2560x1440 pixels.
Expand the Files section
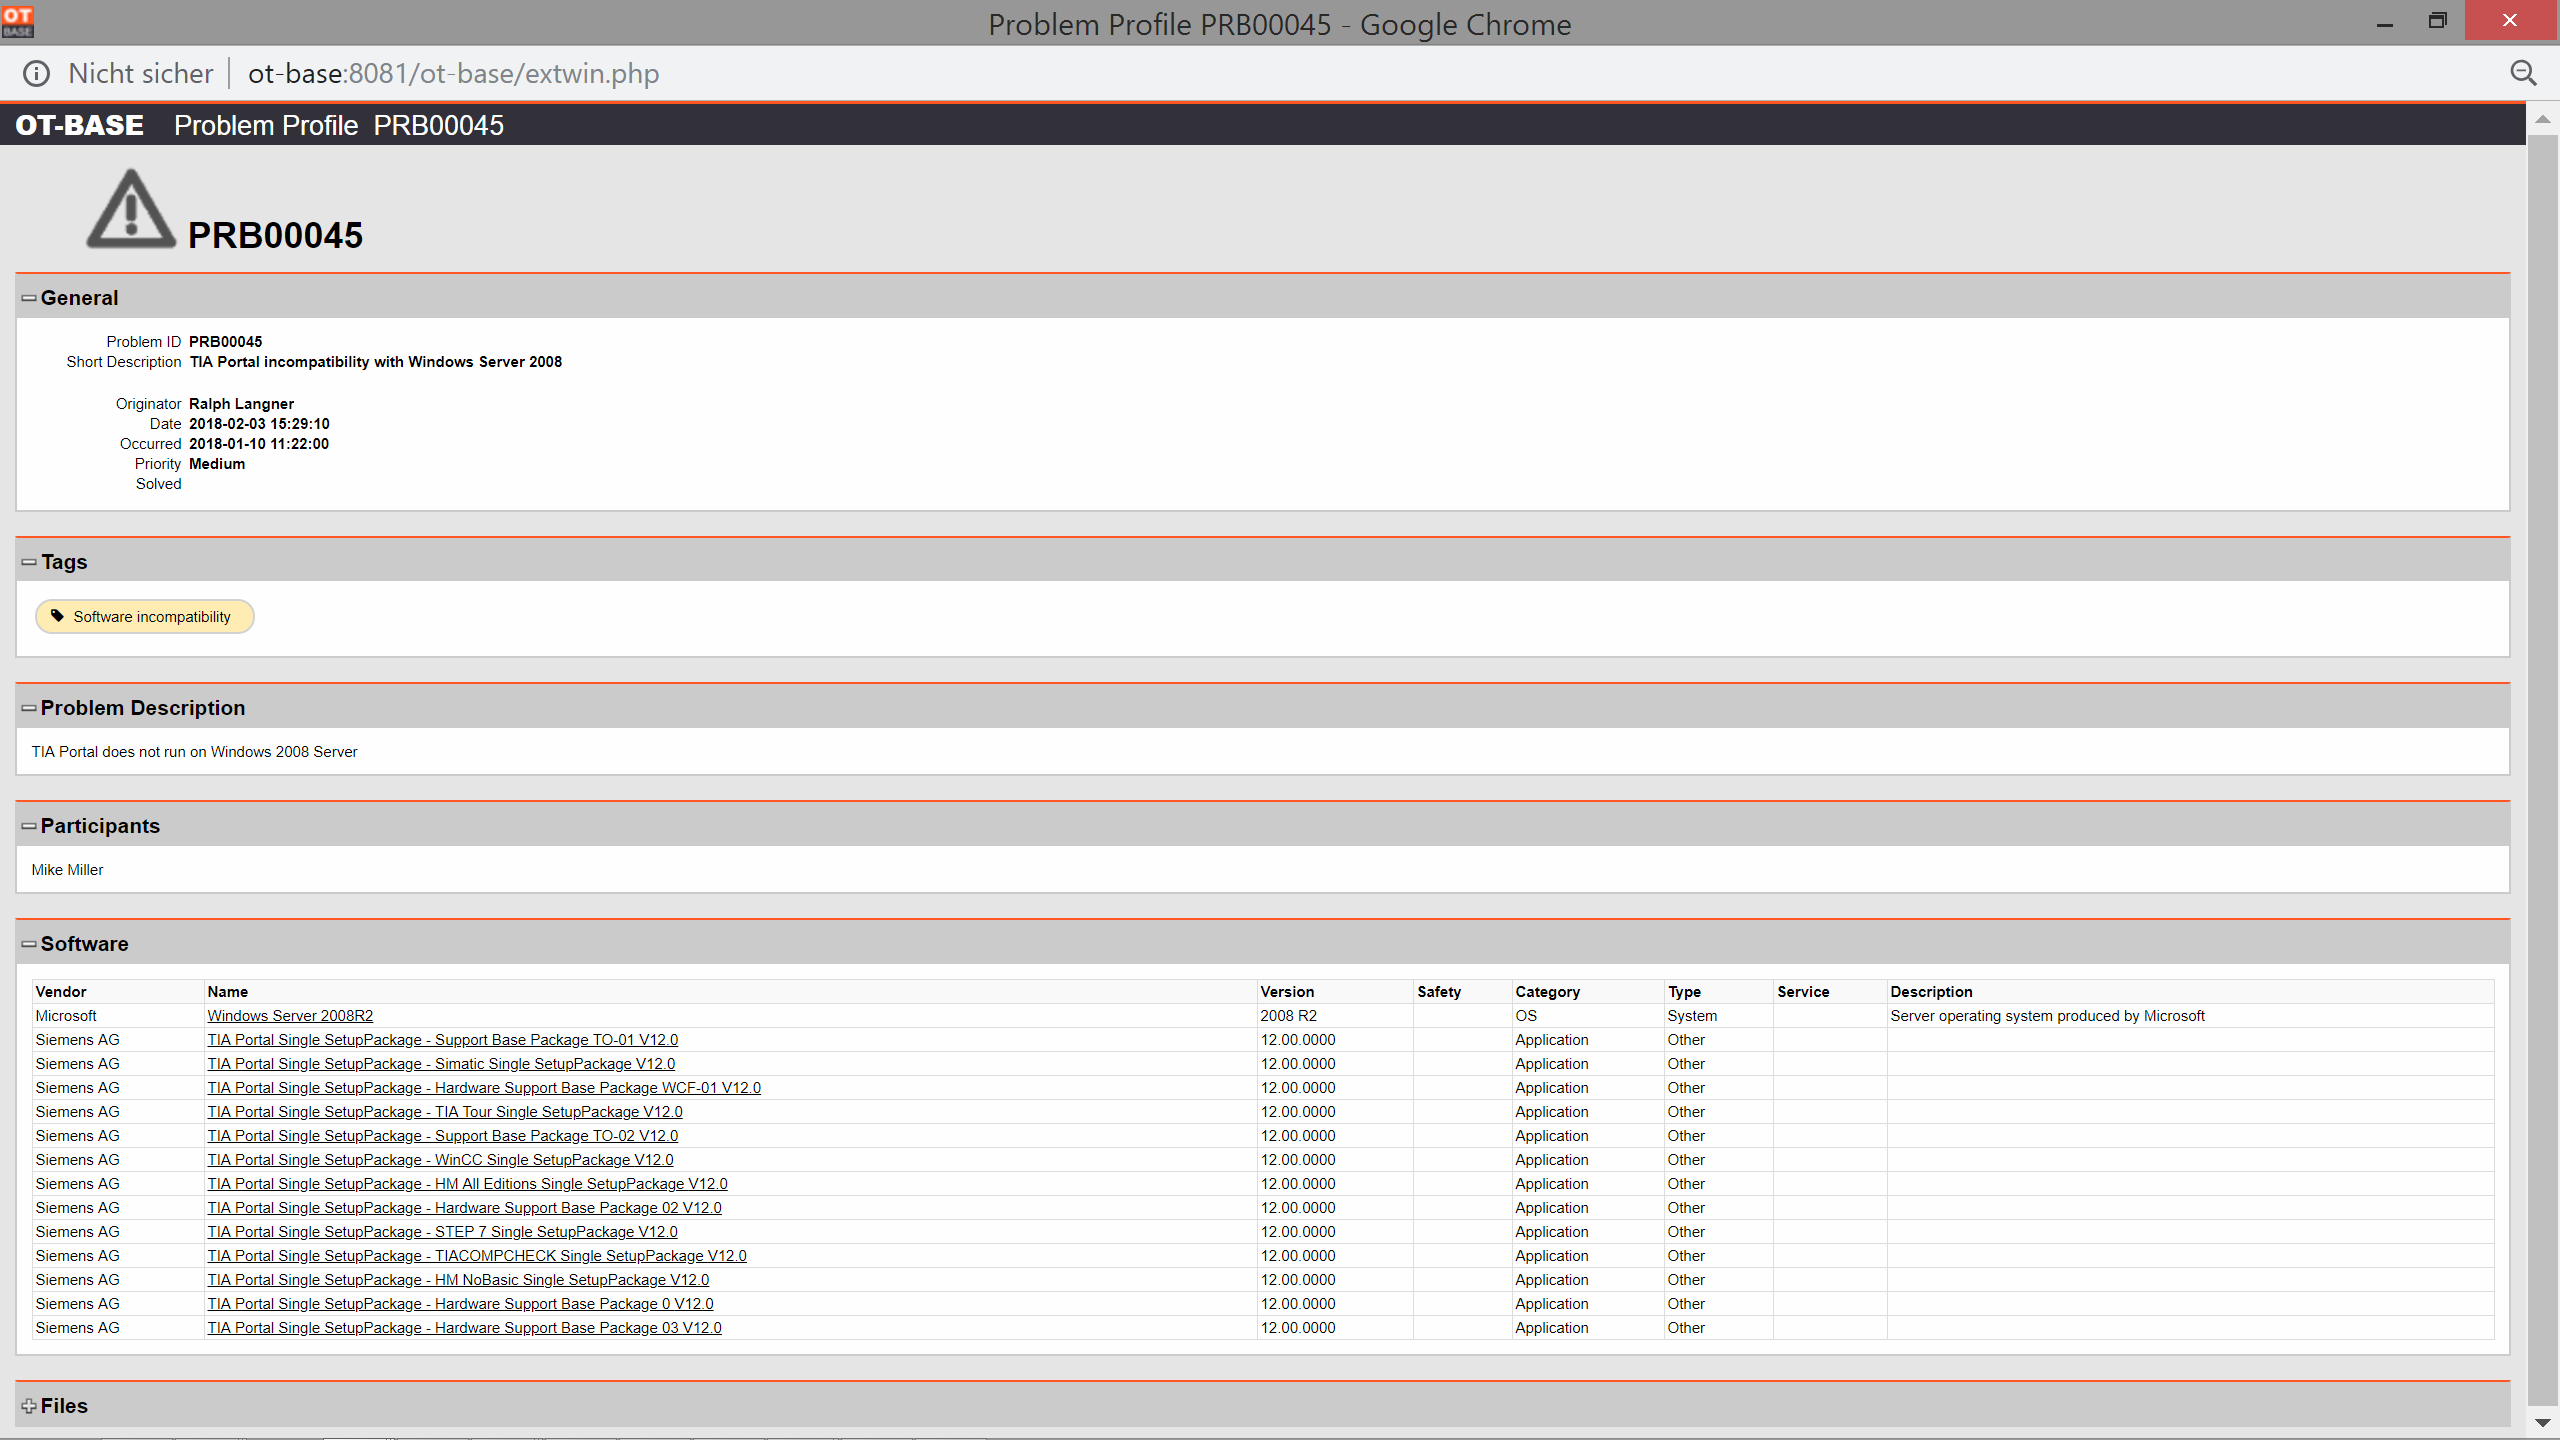click(x=29, y=1406)
